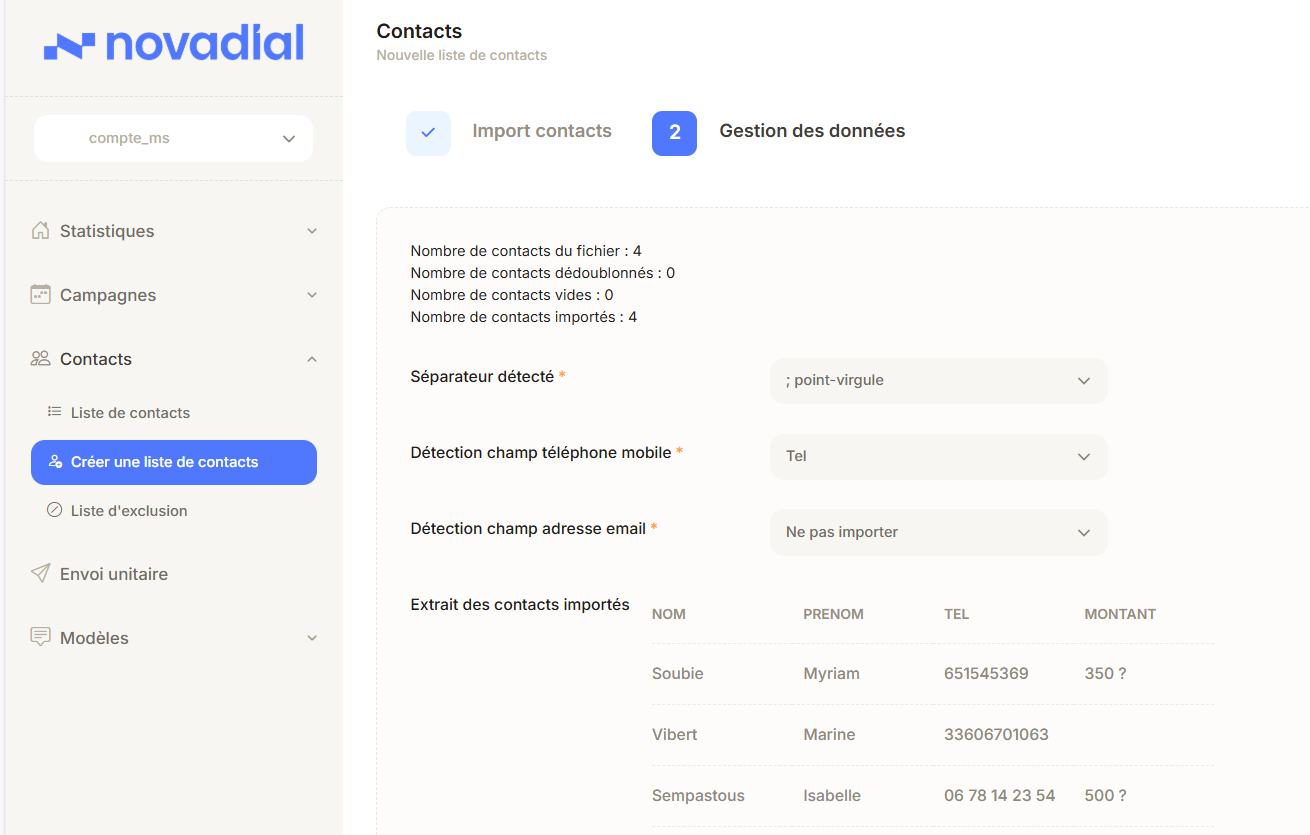Expand the Statistiques menu chevron
This screenshot has height=835, width=1310.
[x=312, y=231]
